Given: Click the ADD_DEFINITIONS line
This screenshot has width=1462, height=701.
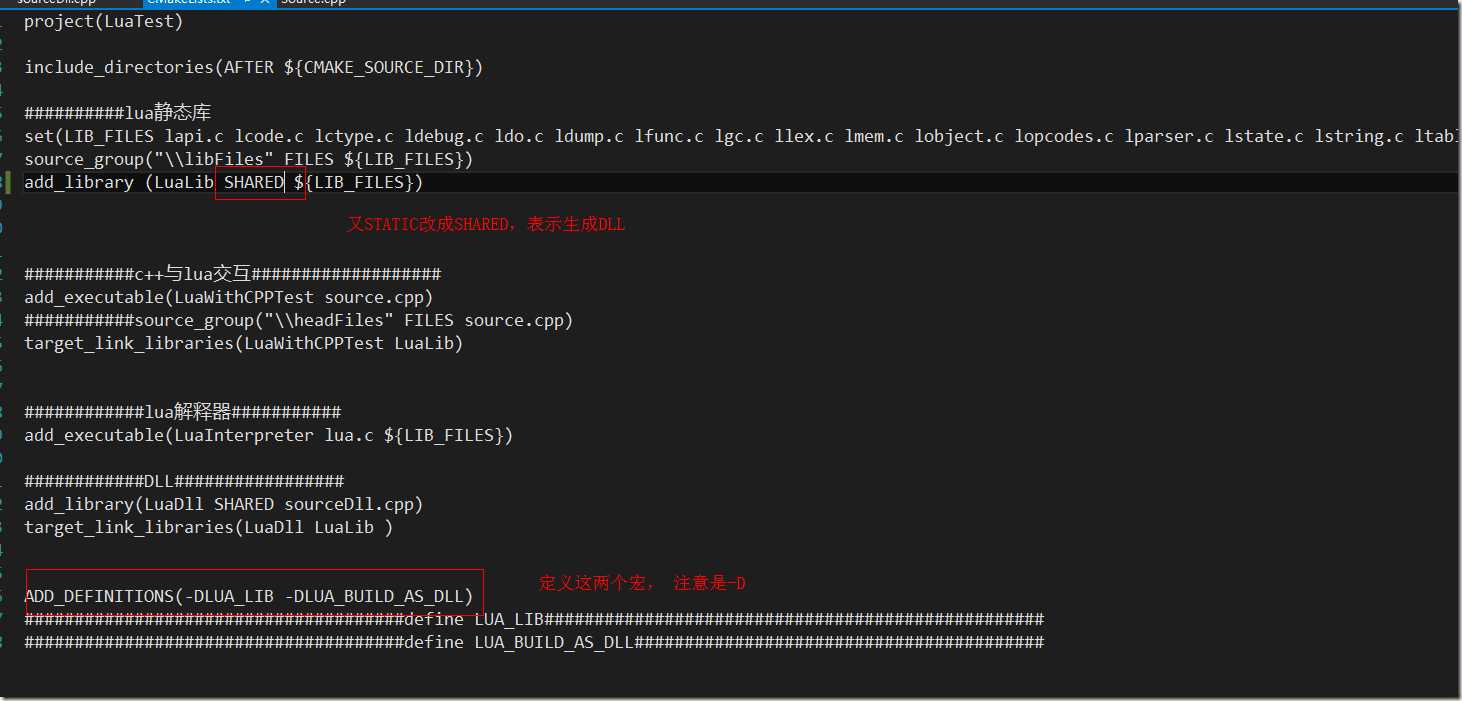Looking at the screenshot, I should point(249,596).
